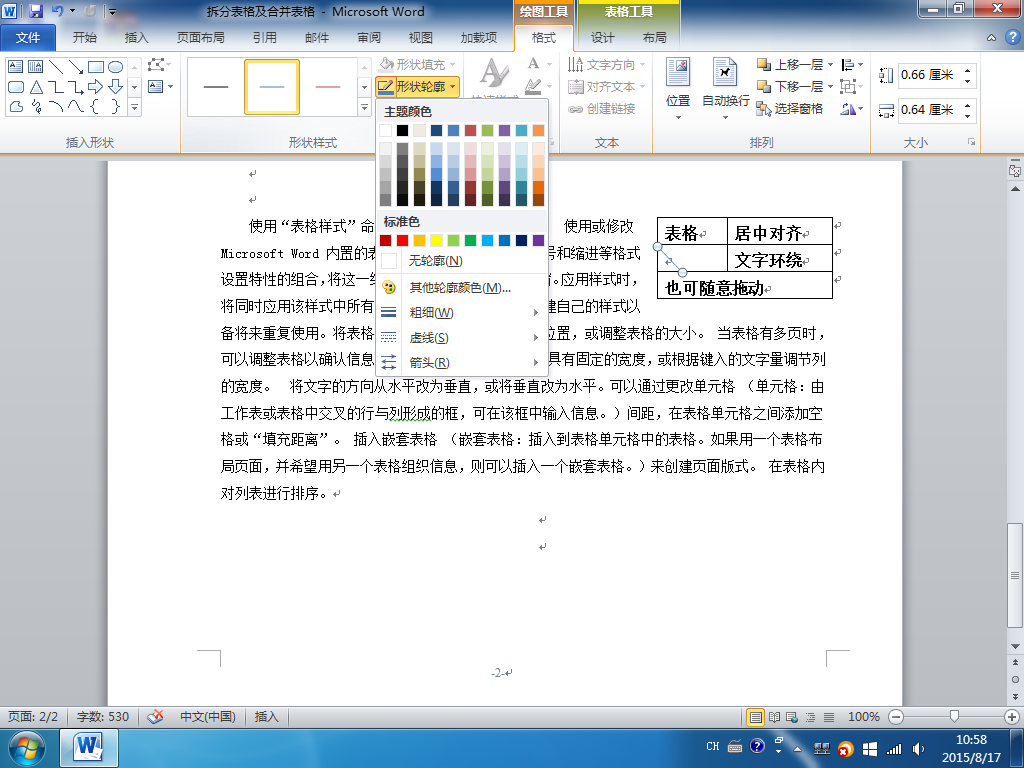Click the Rotate objects icon
This screenshot has width=1024, height=768.
(x=848, y=108)
